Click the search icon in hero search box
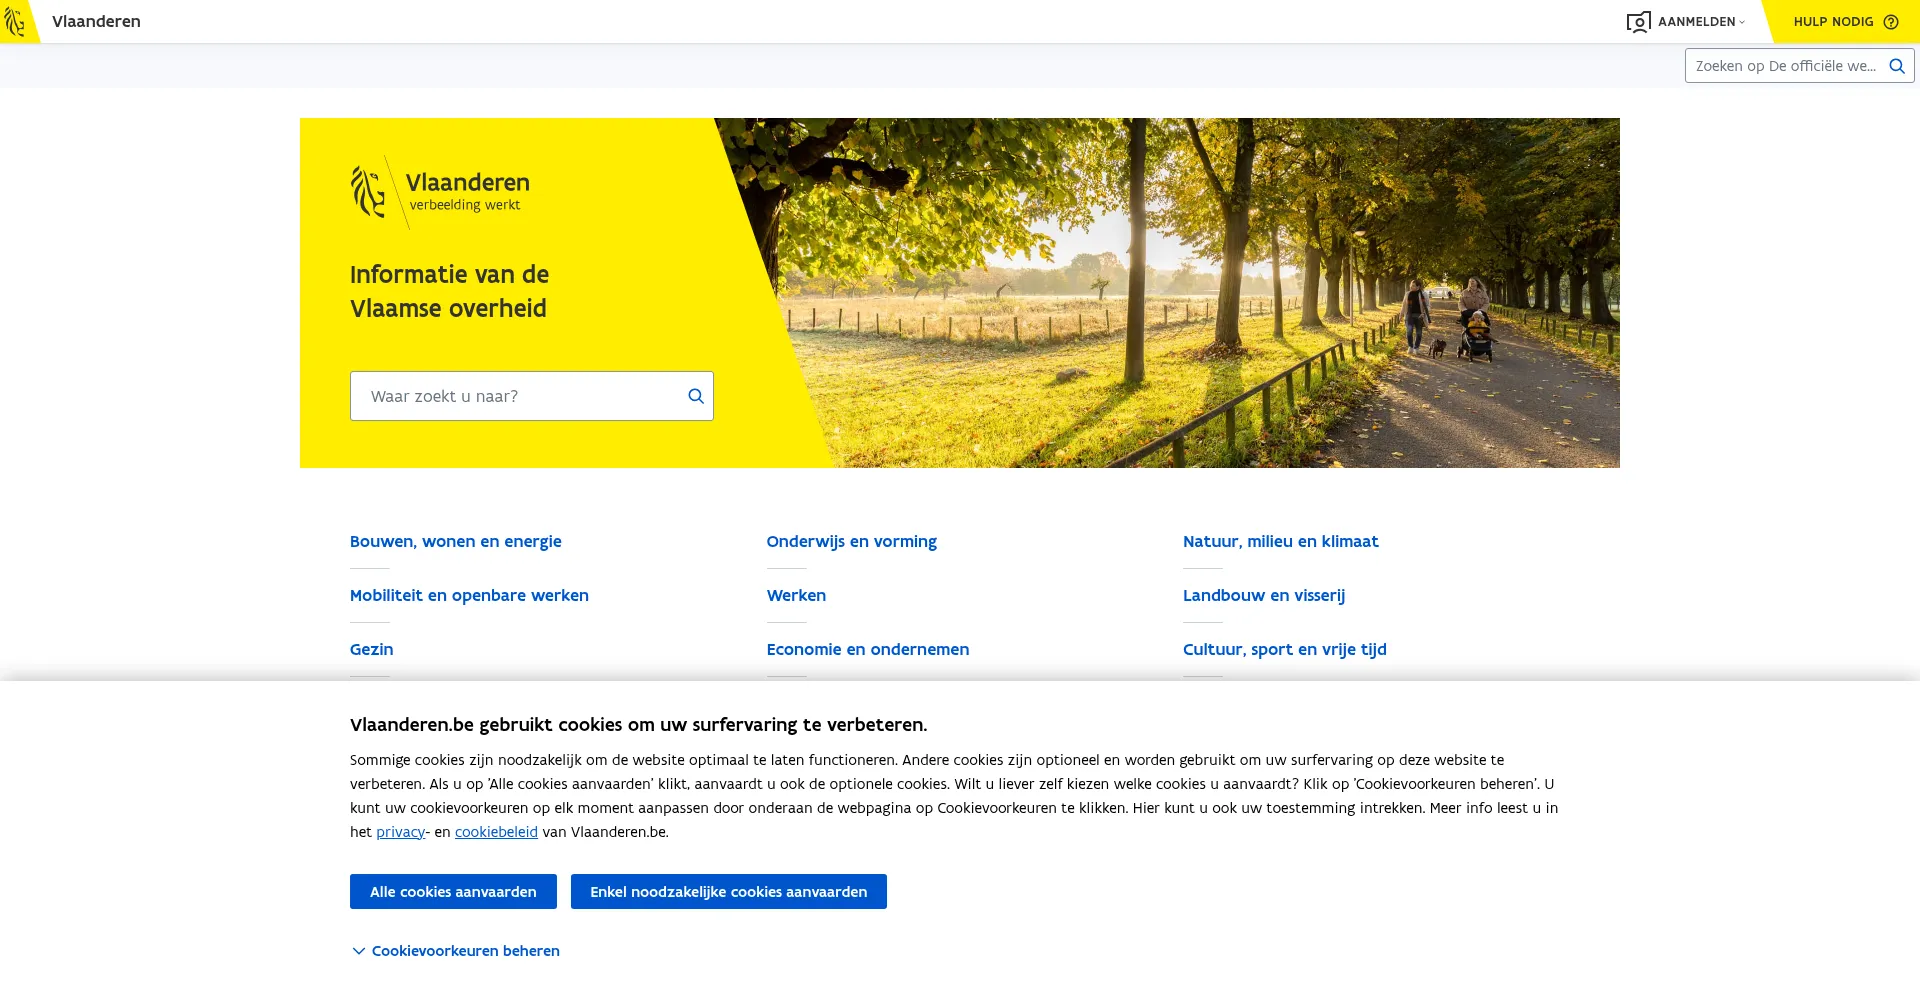Screen dimensions: 1920x993 [x=696, y=396]
